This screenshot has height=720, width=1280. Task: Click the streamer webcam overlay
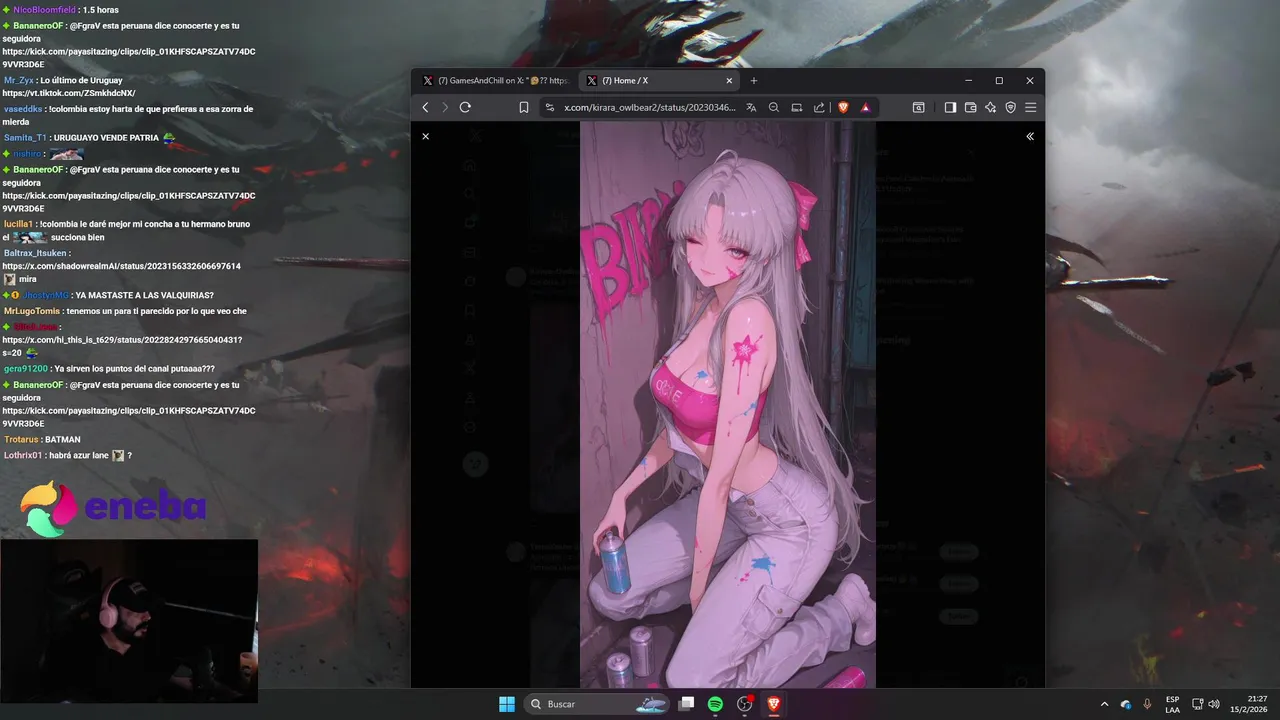click(x=129, y=621)
